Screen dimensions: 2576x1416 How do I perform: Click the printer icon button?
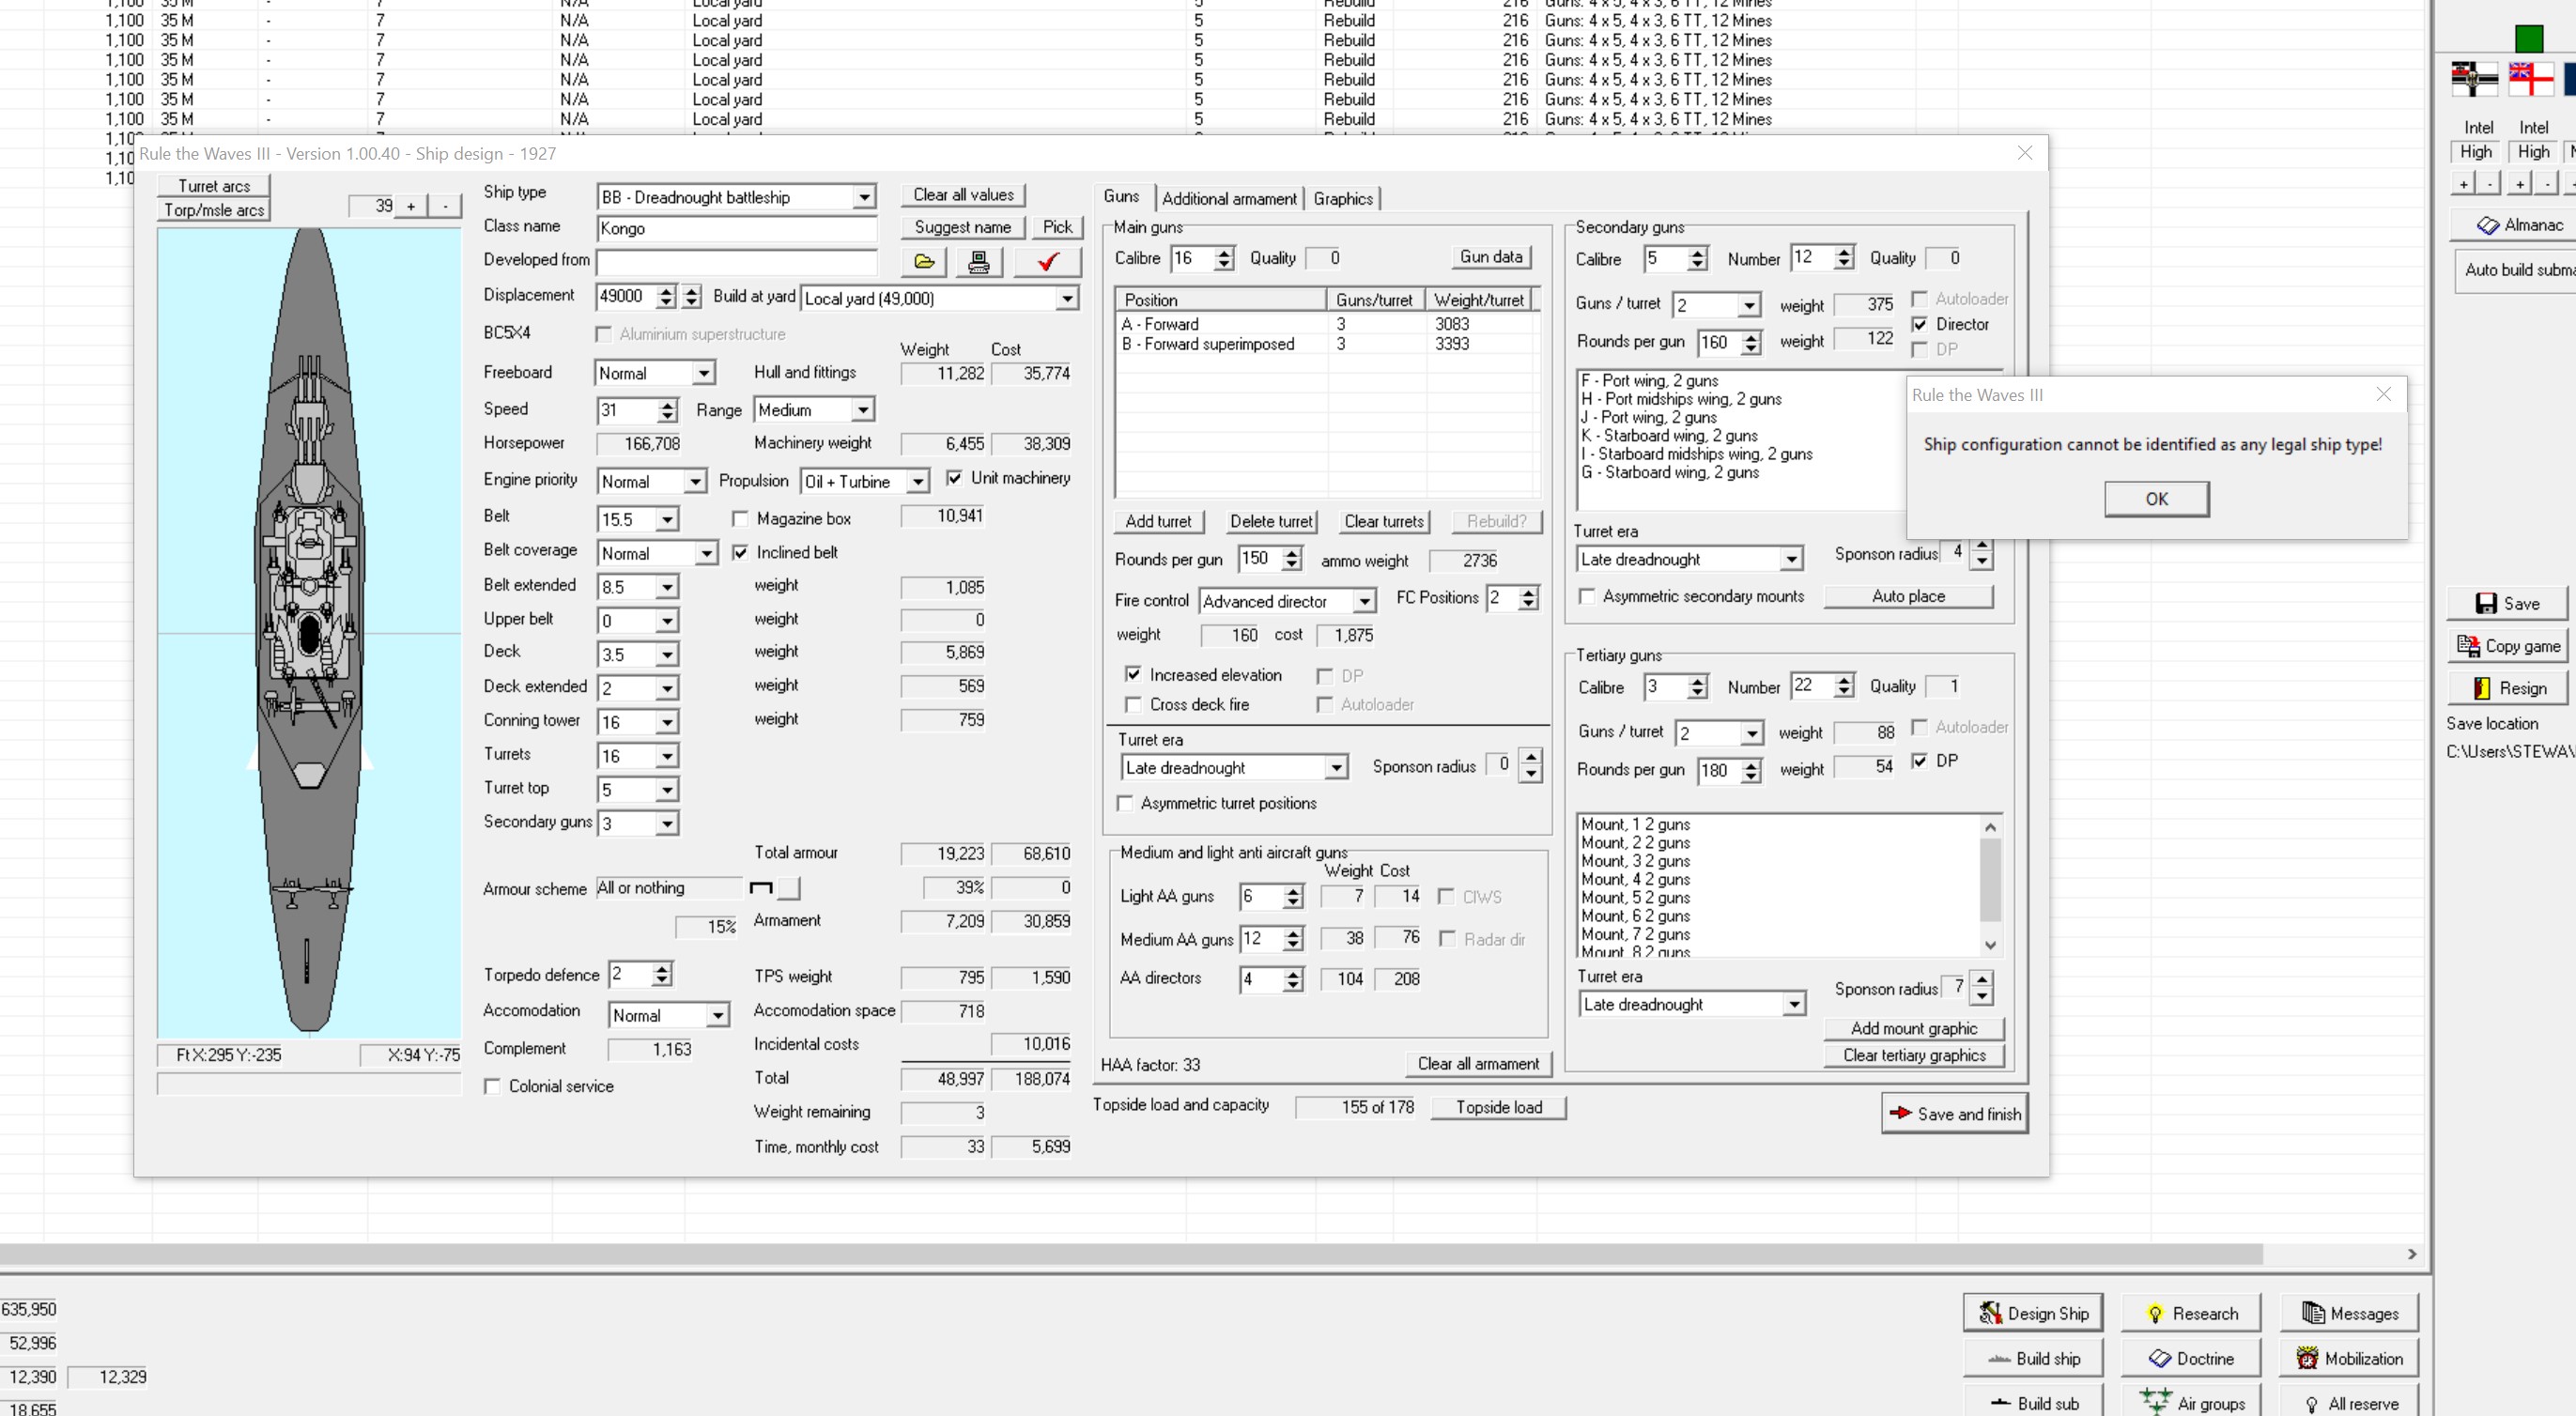tap(979, 262)
